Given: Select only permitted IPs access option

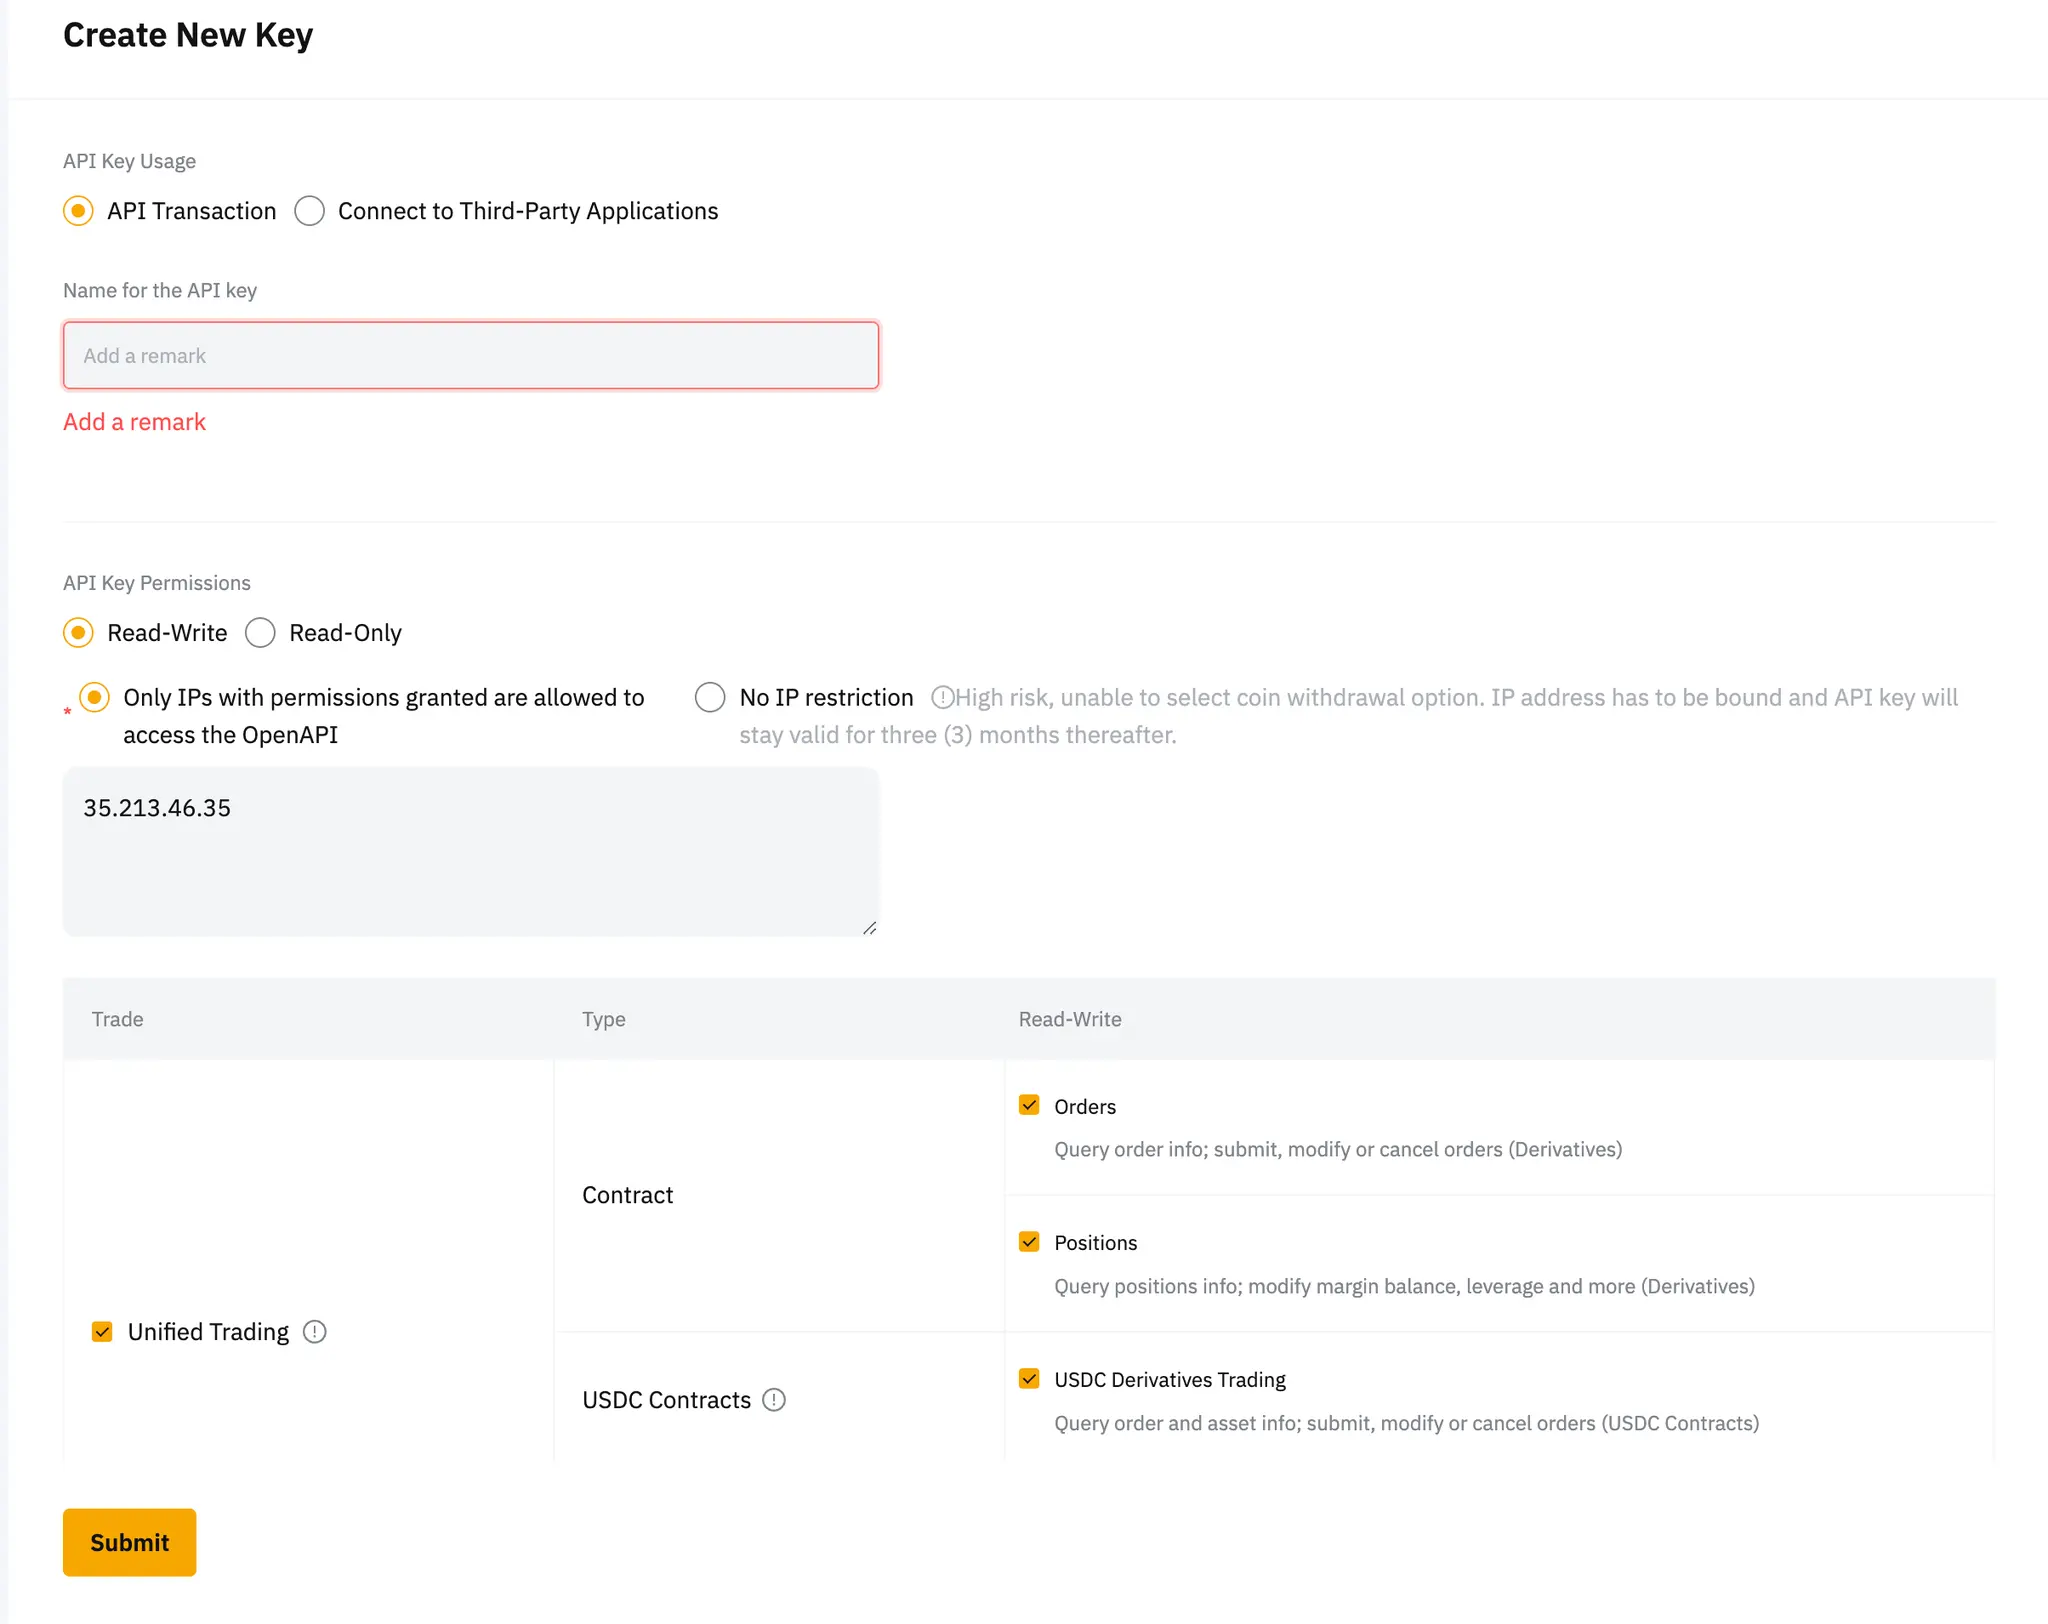Looking at the screenshot, I should pos(95,697).
